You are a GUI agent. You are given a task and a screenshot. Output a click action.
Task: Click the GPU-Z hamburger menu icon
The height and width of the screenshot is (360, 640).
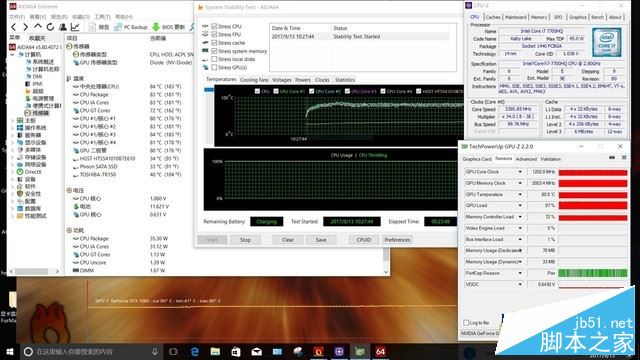coord(624,158)
